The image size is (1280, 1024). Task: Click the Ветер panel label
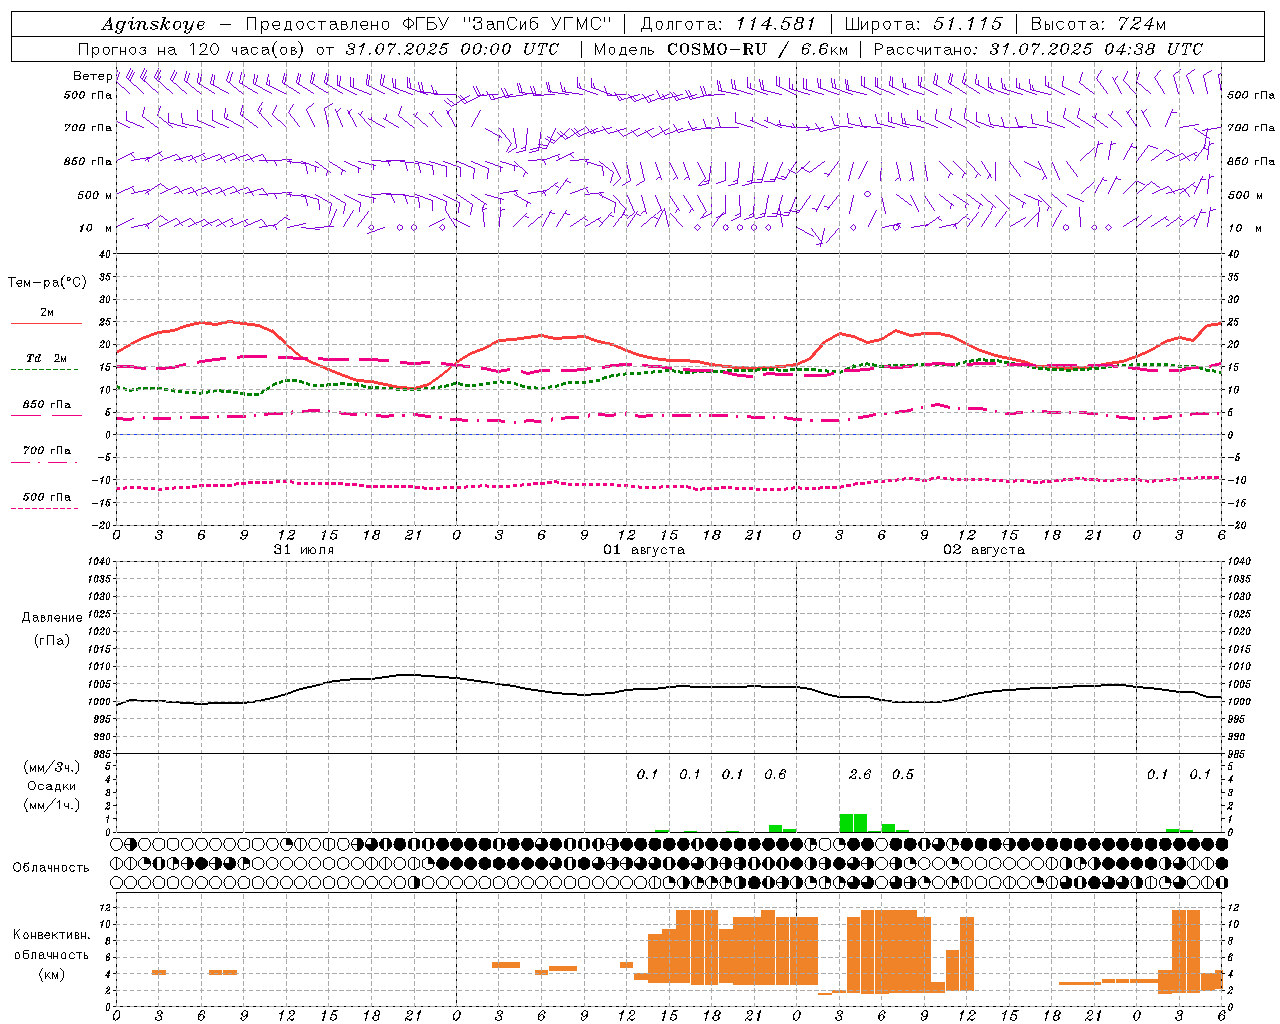click(x=92, y=76)
